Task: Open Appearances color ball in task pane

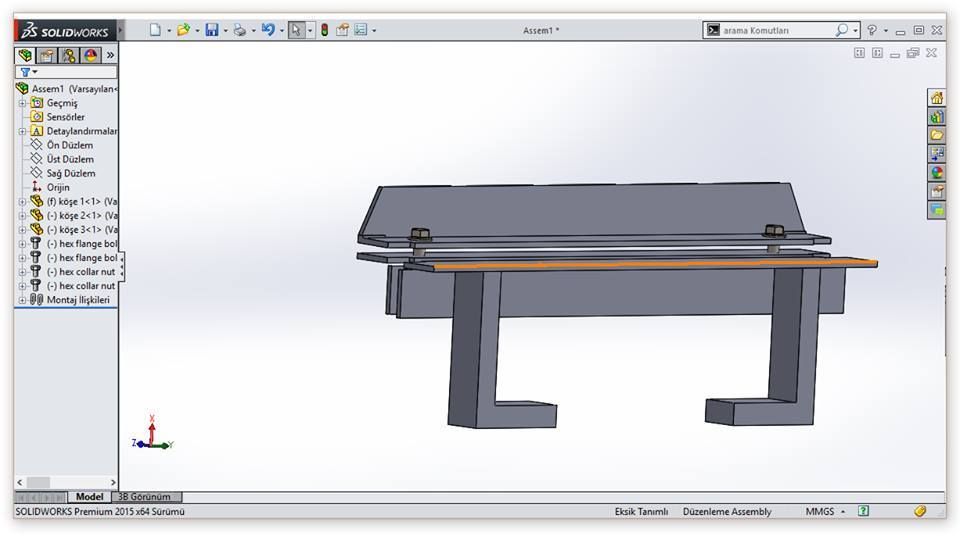Action: 937,172
